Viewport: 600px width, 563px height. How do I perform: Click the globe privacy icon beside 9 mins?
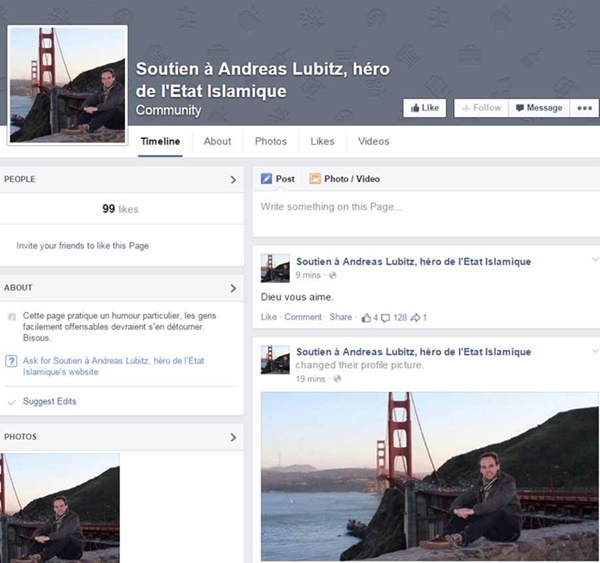[333, 275]
